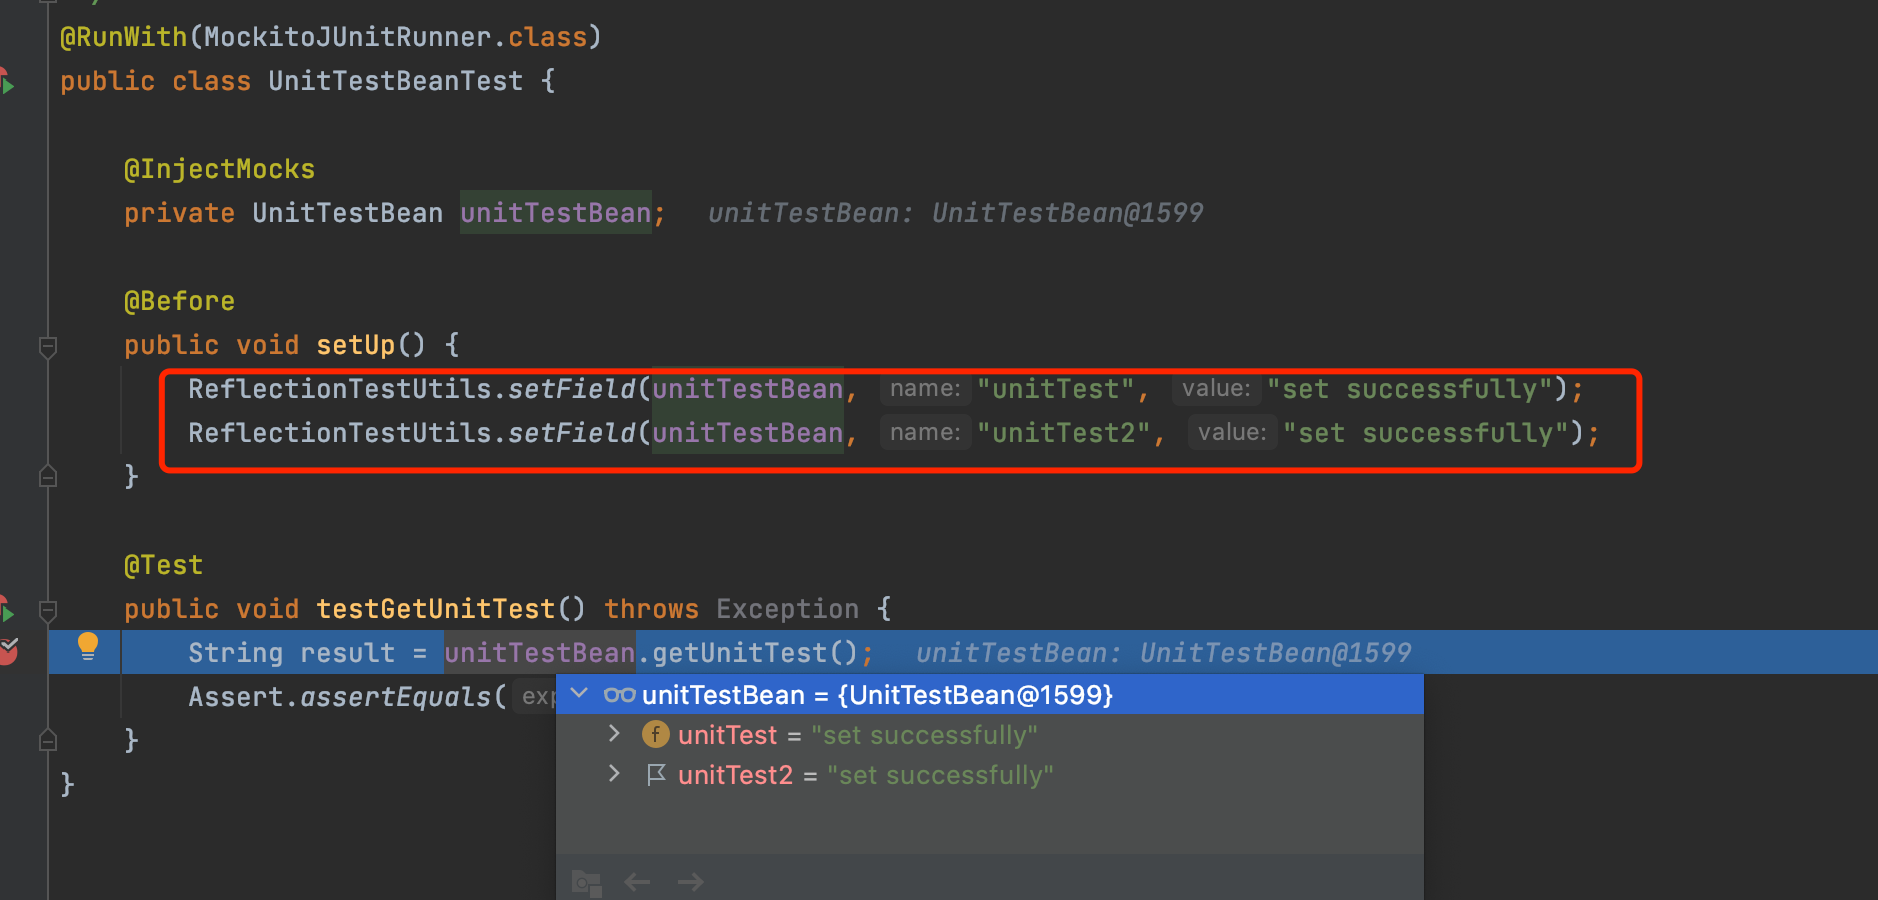This screenshot has height=900, width=1878.
Task: Click run gutter icon beside testGetUnitTest
Action: tap(7, 608)
